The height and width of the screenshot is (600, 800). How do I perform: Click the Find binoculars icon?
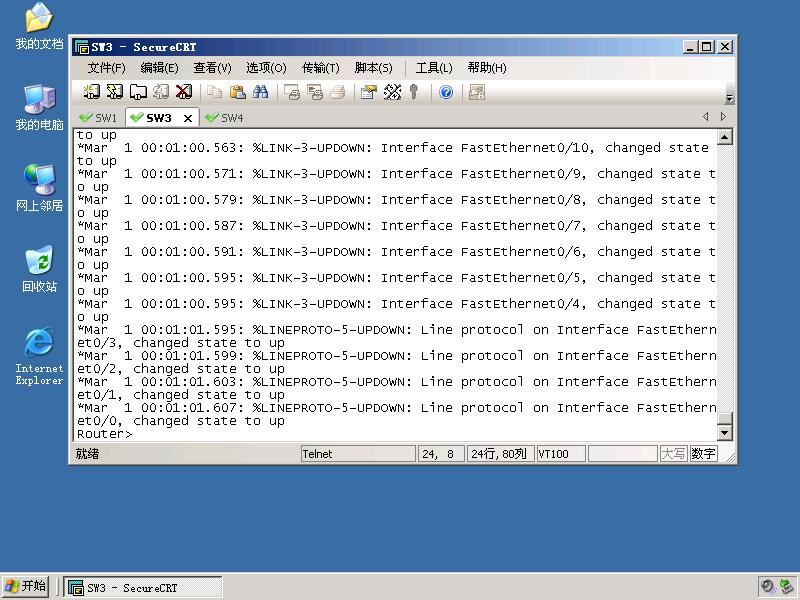(261, 92)
